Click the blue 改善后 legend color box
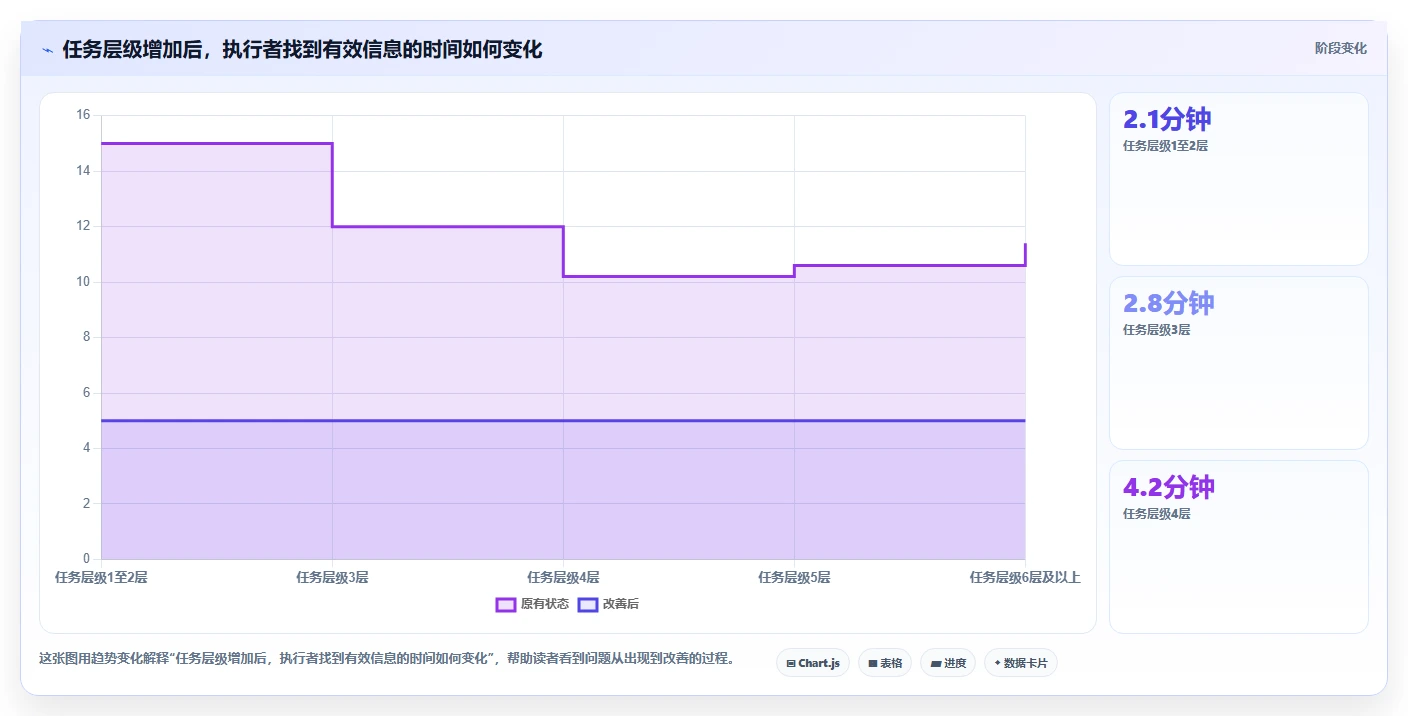 pos(588,604)
